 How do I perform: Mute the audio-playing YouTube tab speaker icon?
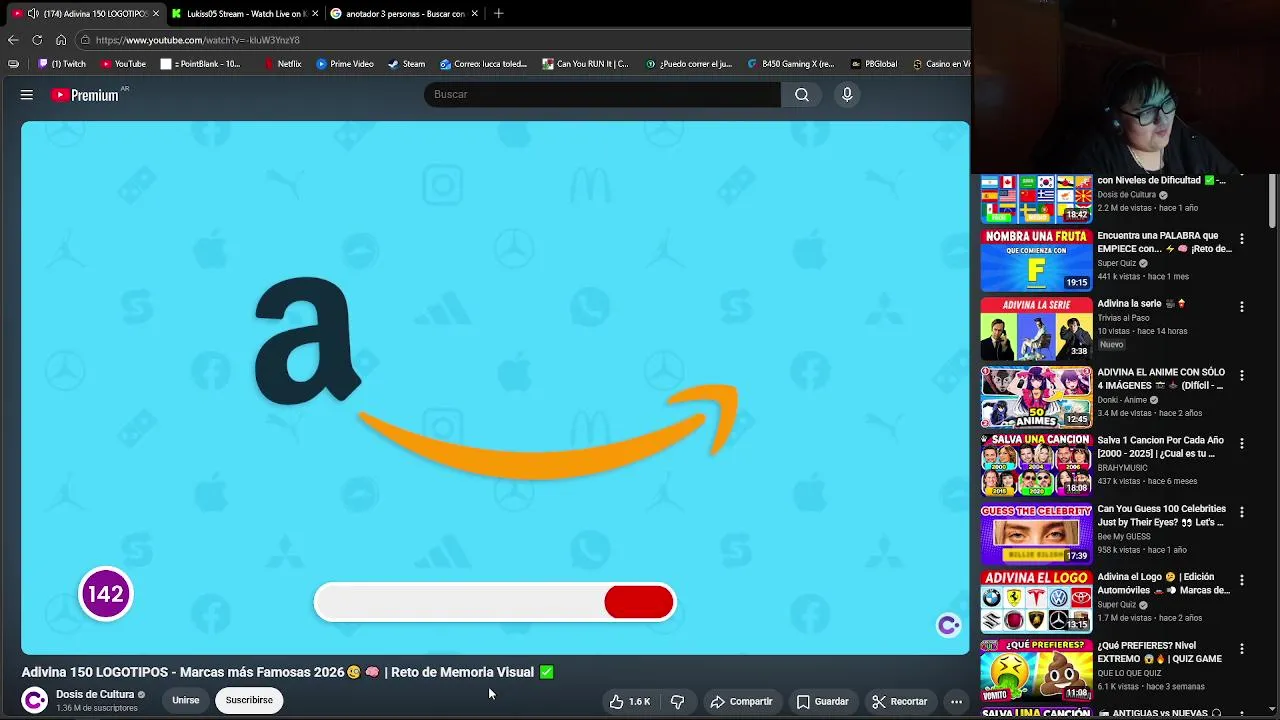(33, 13)
